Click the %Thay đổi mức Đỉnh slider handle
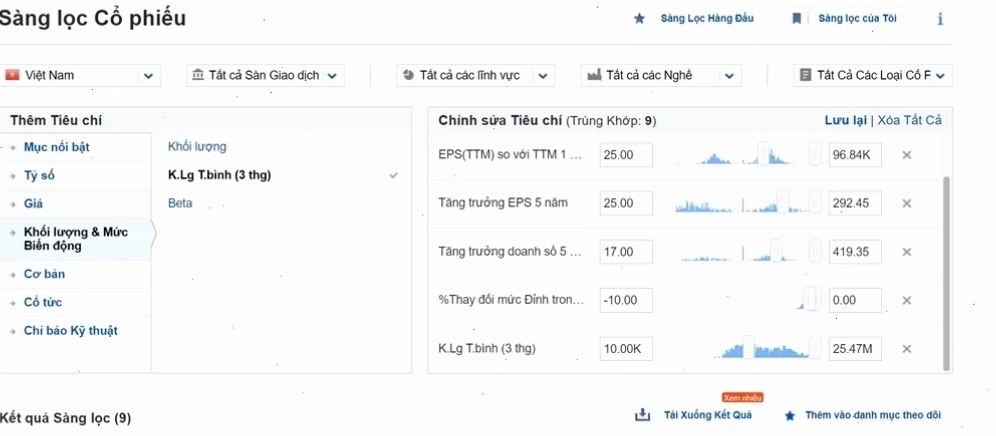The image size is (996, 436). click(809, 300)
